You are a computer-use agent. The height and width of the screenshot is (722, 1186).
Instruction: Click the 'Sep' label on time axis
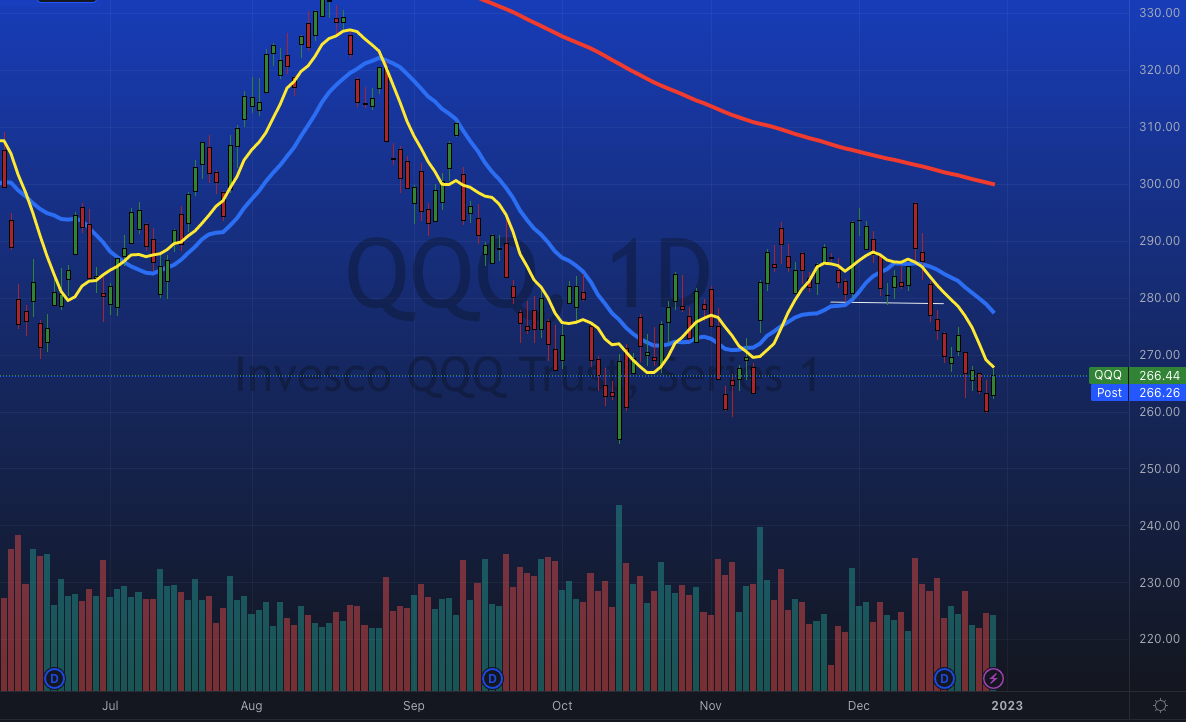414,705
